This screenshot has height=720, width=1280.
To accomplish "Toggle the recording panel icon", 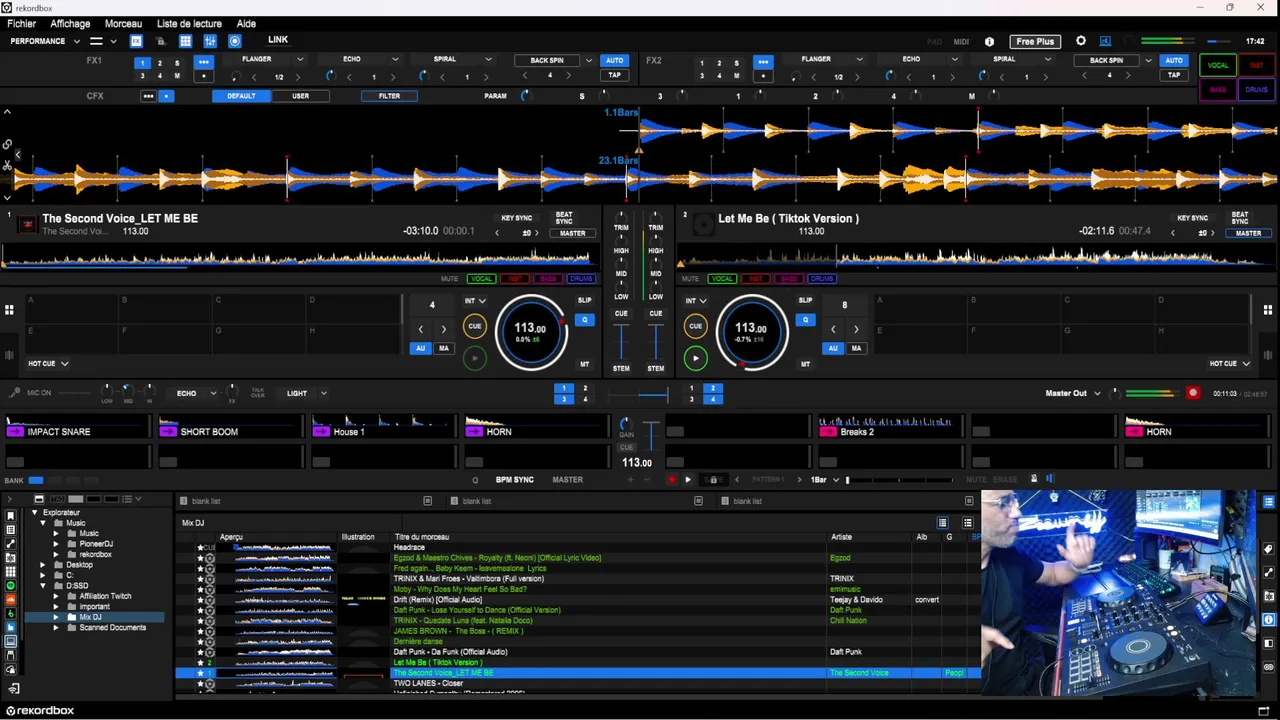I will (x=235, y=41).
